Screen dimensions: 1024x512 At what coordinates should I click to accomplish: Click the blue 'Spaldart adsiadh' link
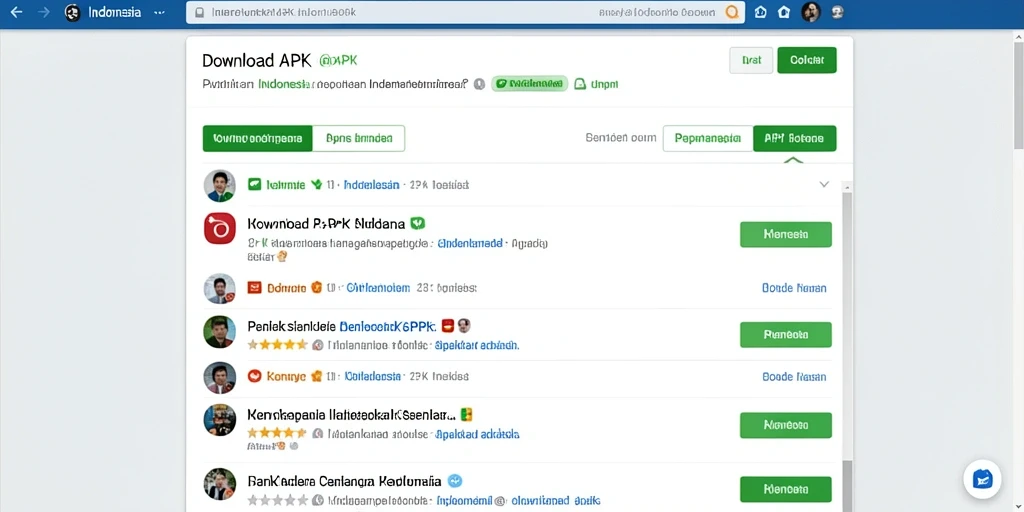tap(477, 345)
